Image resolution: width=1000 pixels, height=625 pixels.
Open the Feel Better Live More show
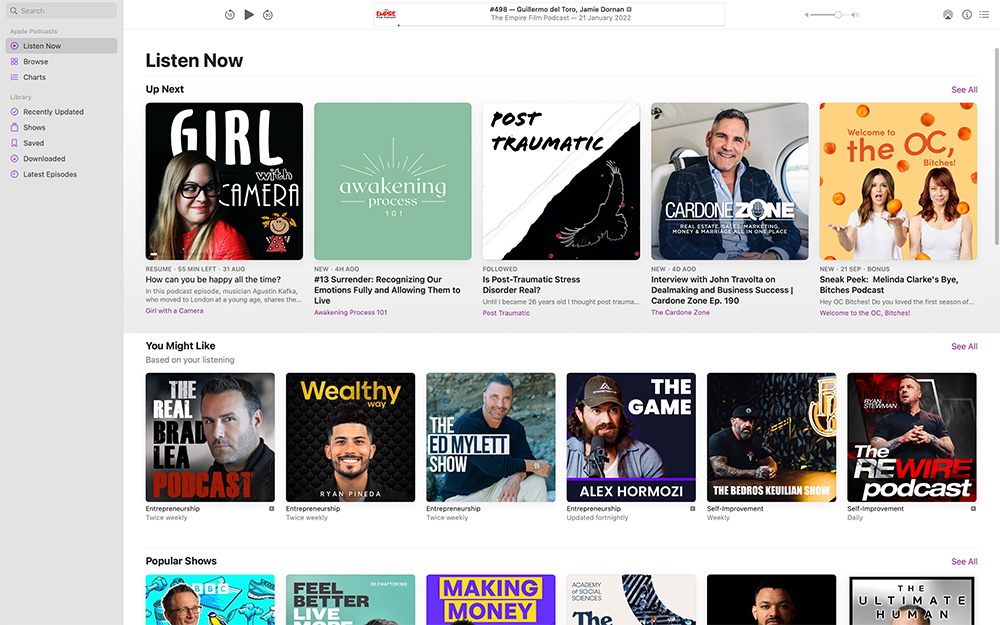350,599
